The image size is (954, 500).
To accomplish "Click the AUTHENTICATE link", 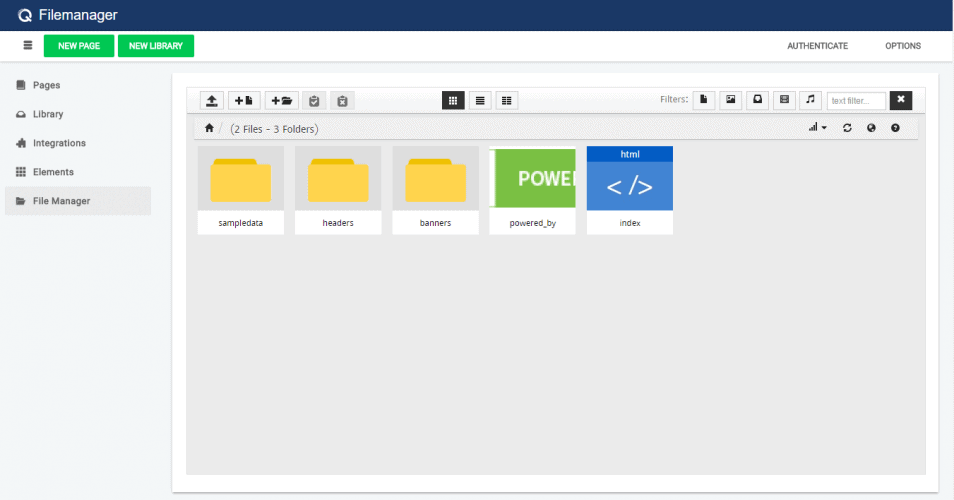I will tap(817, 46).
